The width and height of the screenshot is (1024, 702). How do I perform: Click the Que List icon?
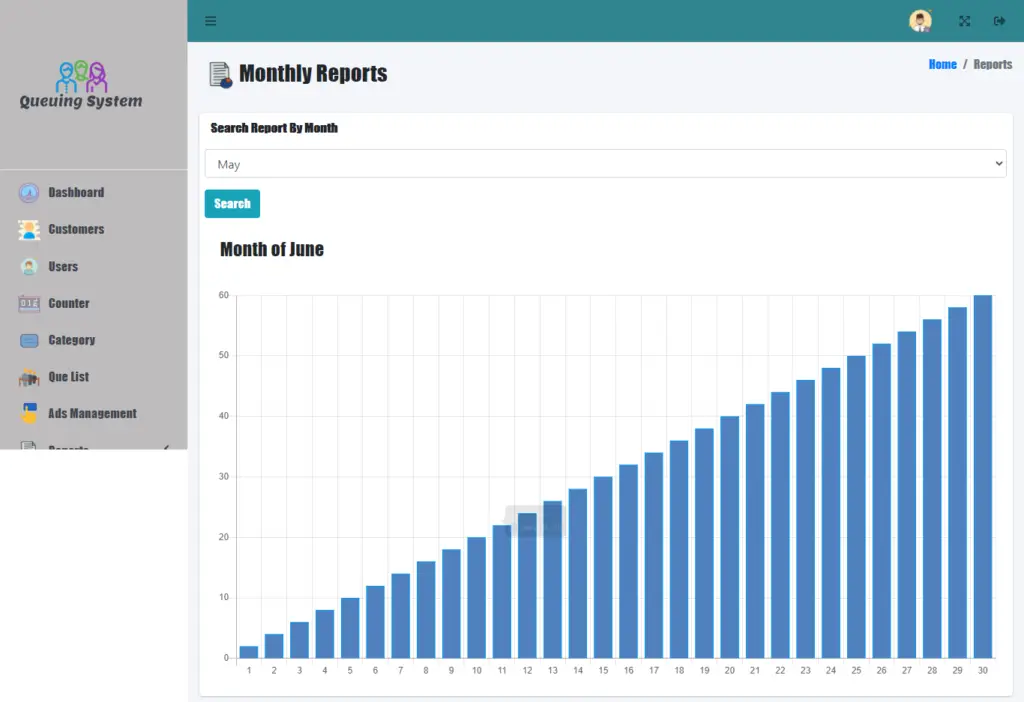tap(29, 377)
